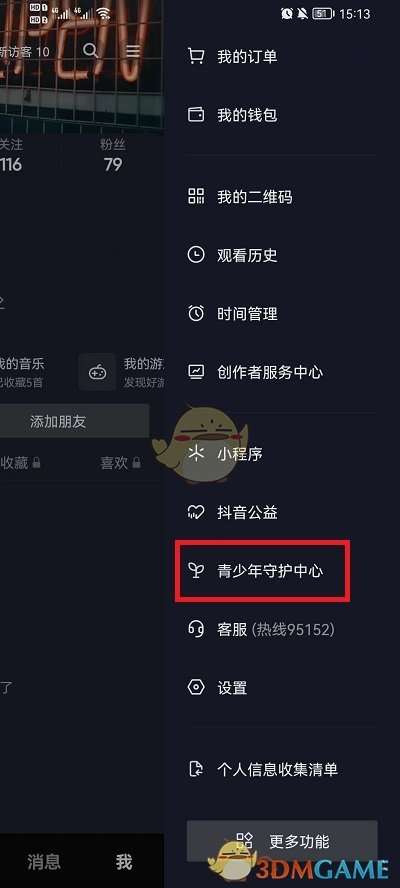Tap the chart icon for 创作者服务中心
The width and height of the screenshot is (400, 888).
pos(196,372)
